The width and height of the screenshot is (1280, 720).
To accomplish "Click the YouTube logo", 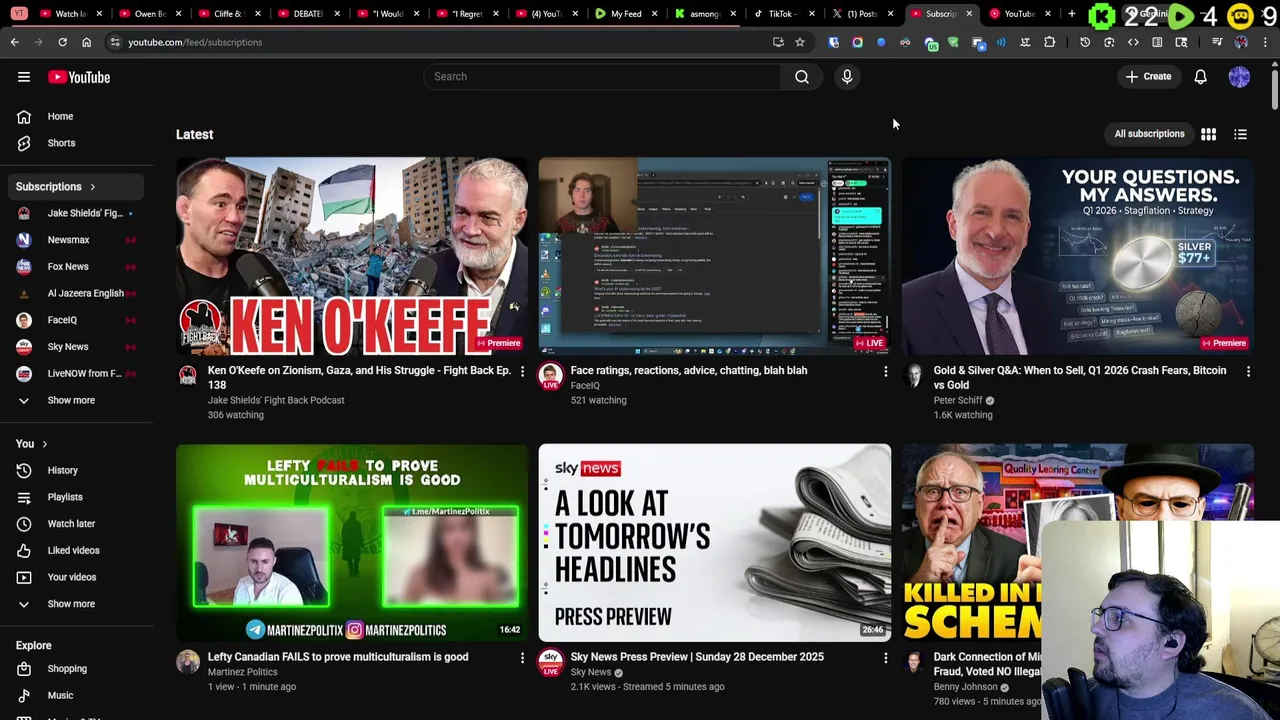I will click(79, 77).
